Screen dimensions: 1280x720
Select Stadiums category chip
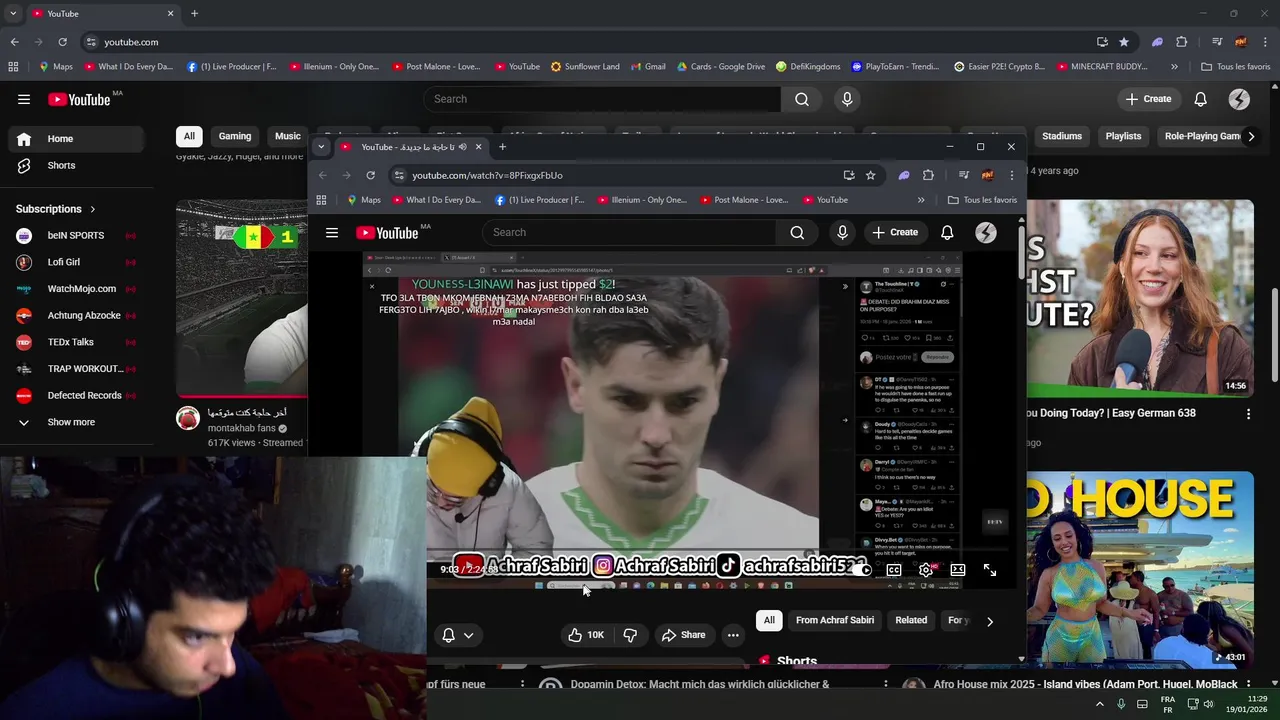[x=1062, y=136]
